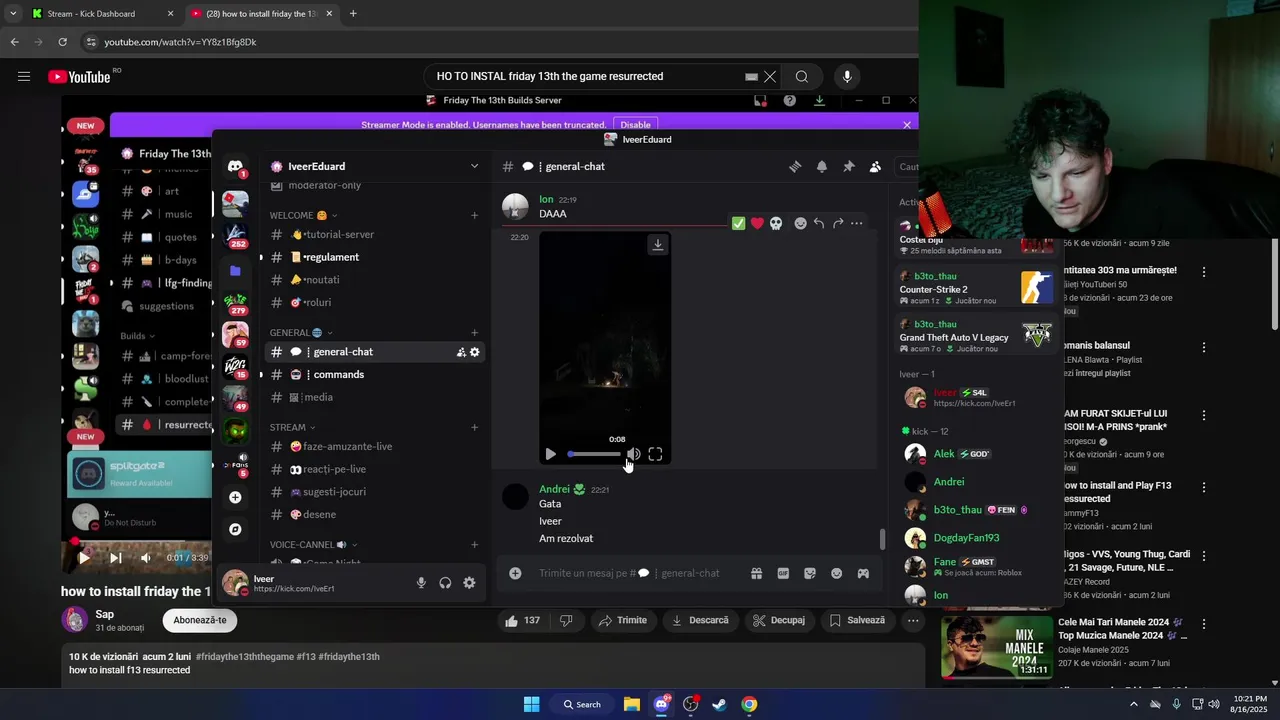Open pinned messages in general-chat
1280x720 pixels.
849,167
